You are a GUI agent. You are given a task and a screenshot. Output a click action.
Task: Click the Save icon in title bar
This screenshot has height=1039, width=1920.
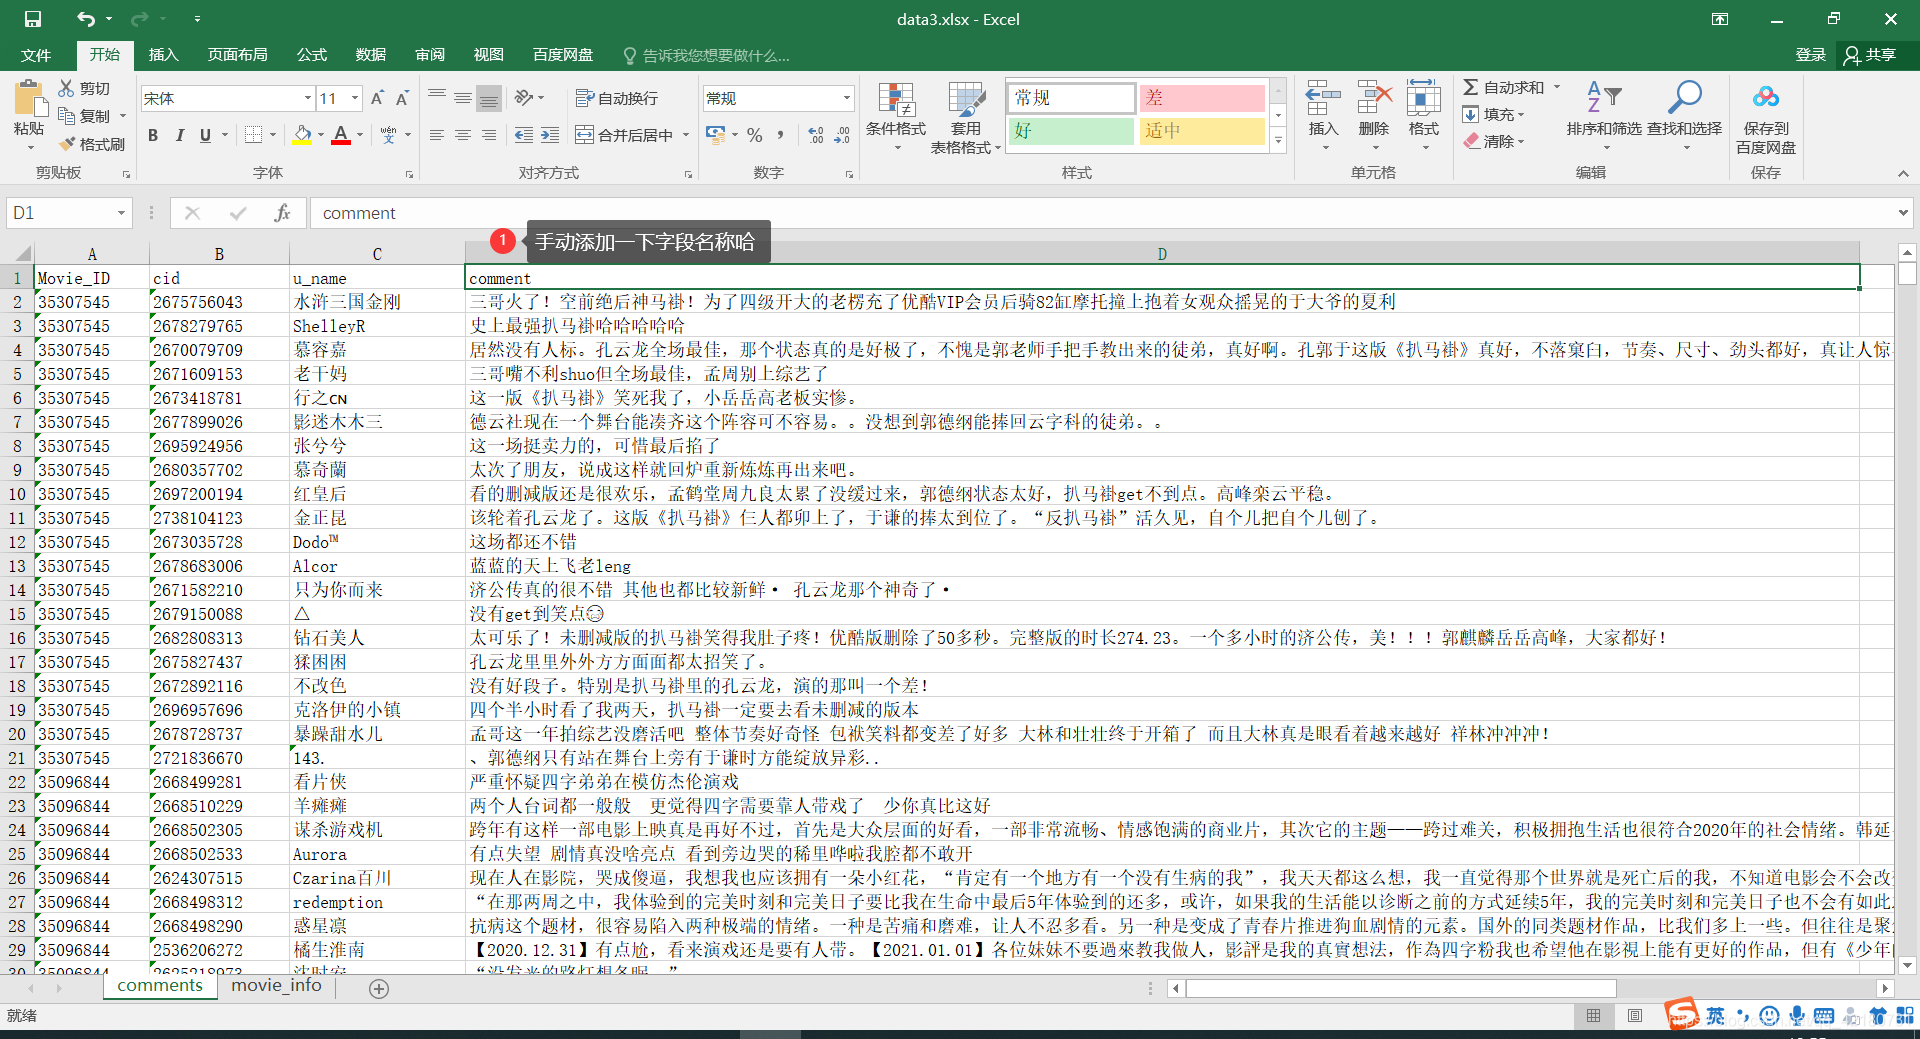(x=33, y=19)
